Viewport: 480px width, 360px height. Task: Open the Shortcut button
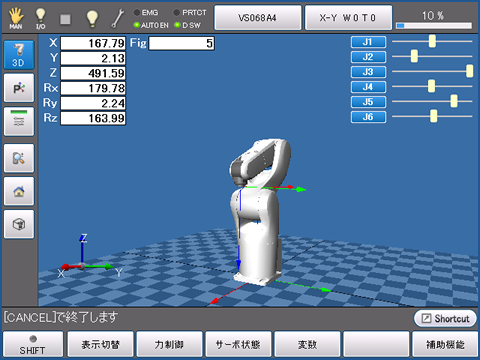(445, 318)
